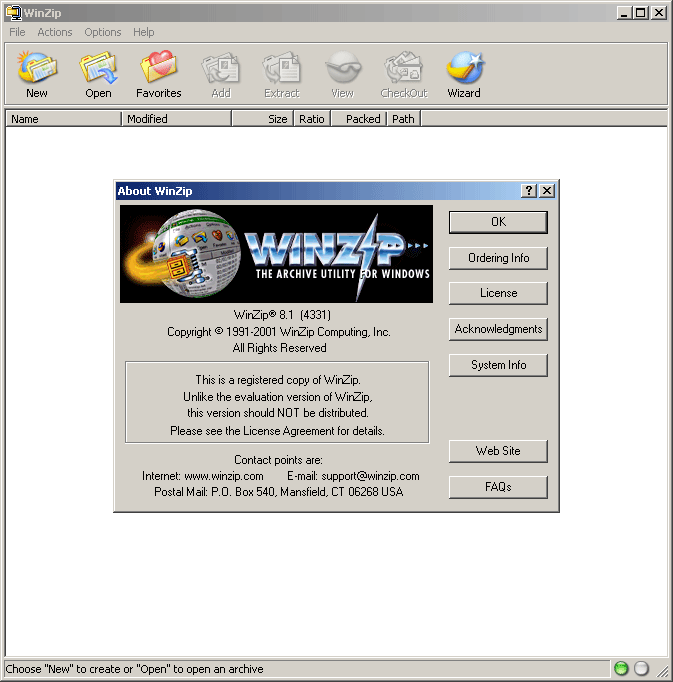Sort by the Packed column header
673x682 pixels.
[359, 119]
